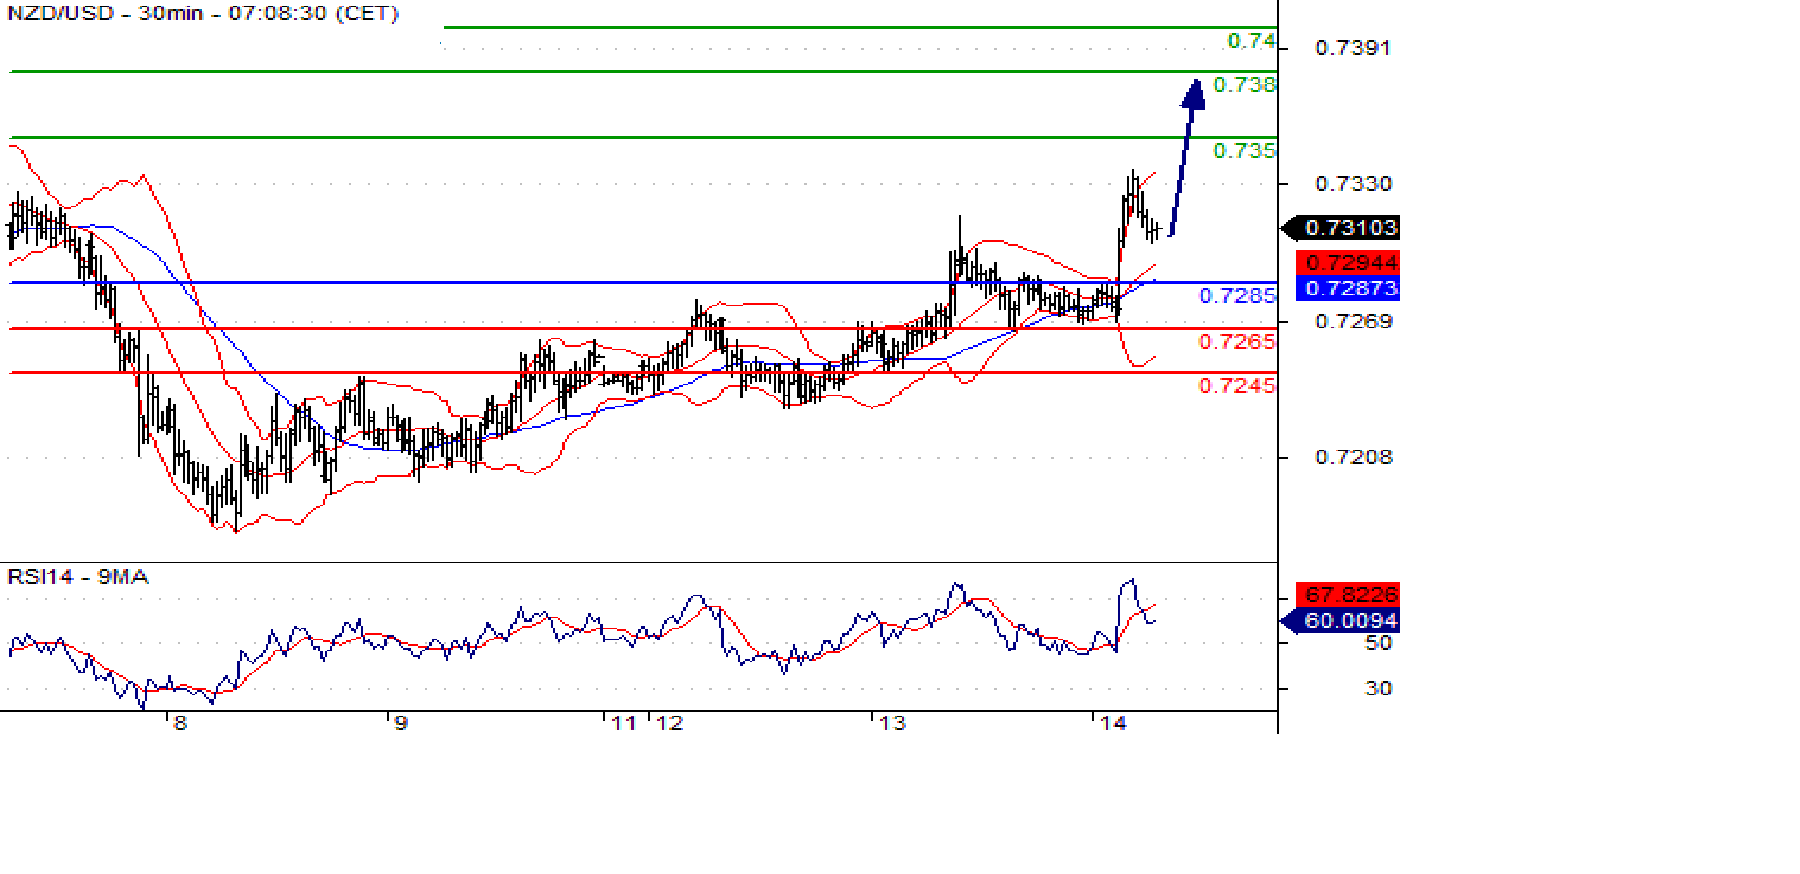Click the 0.7330 price axis value
This screenshot has width=1800, height=874.
1352,184
